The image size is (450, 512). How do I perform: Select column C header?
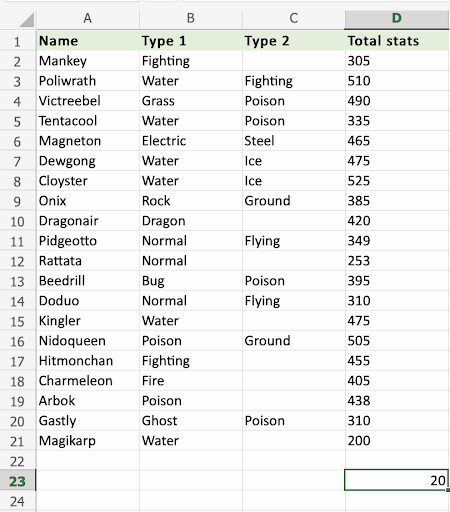293,18
